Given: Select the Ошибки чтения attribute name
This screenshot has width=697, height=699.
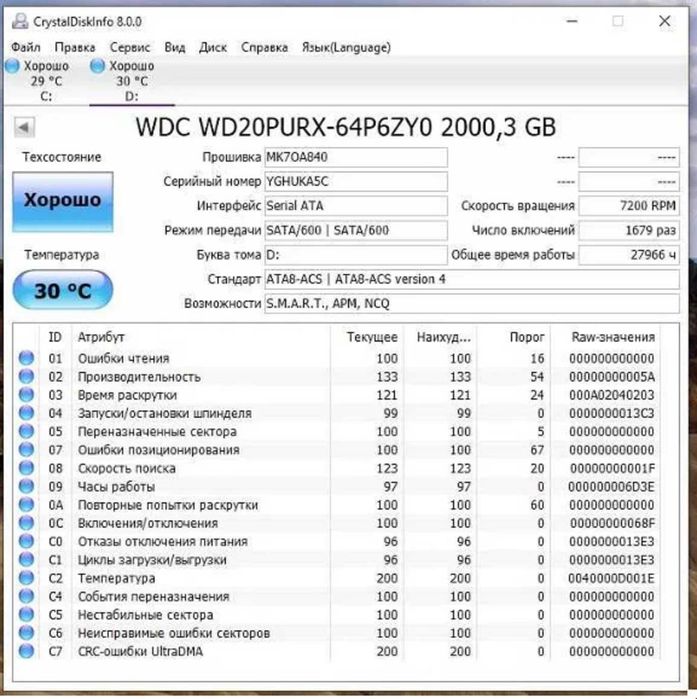Looking at the screenshot, I should [123, 358].
